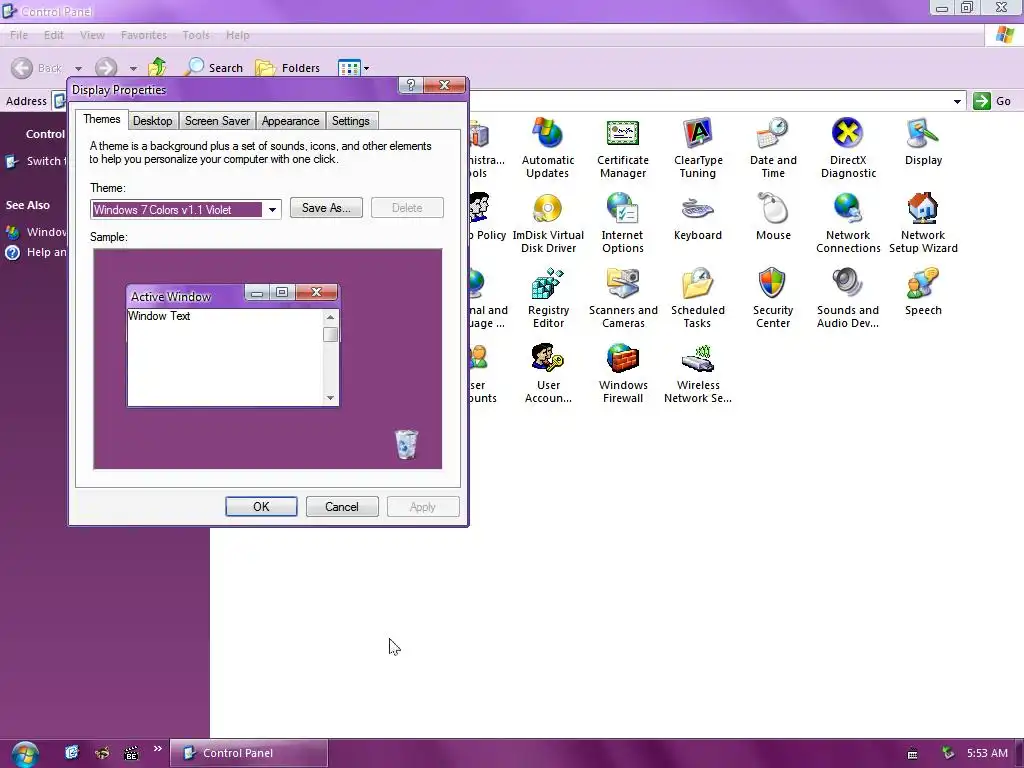Expand the quick launch overflow chevron

(x=157, y=748)
